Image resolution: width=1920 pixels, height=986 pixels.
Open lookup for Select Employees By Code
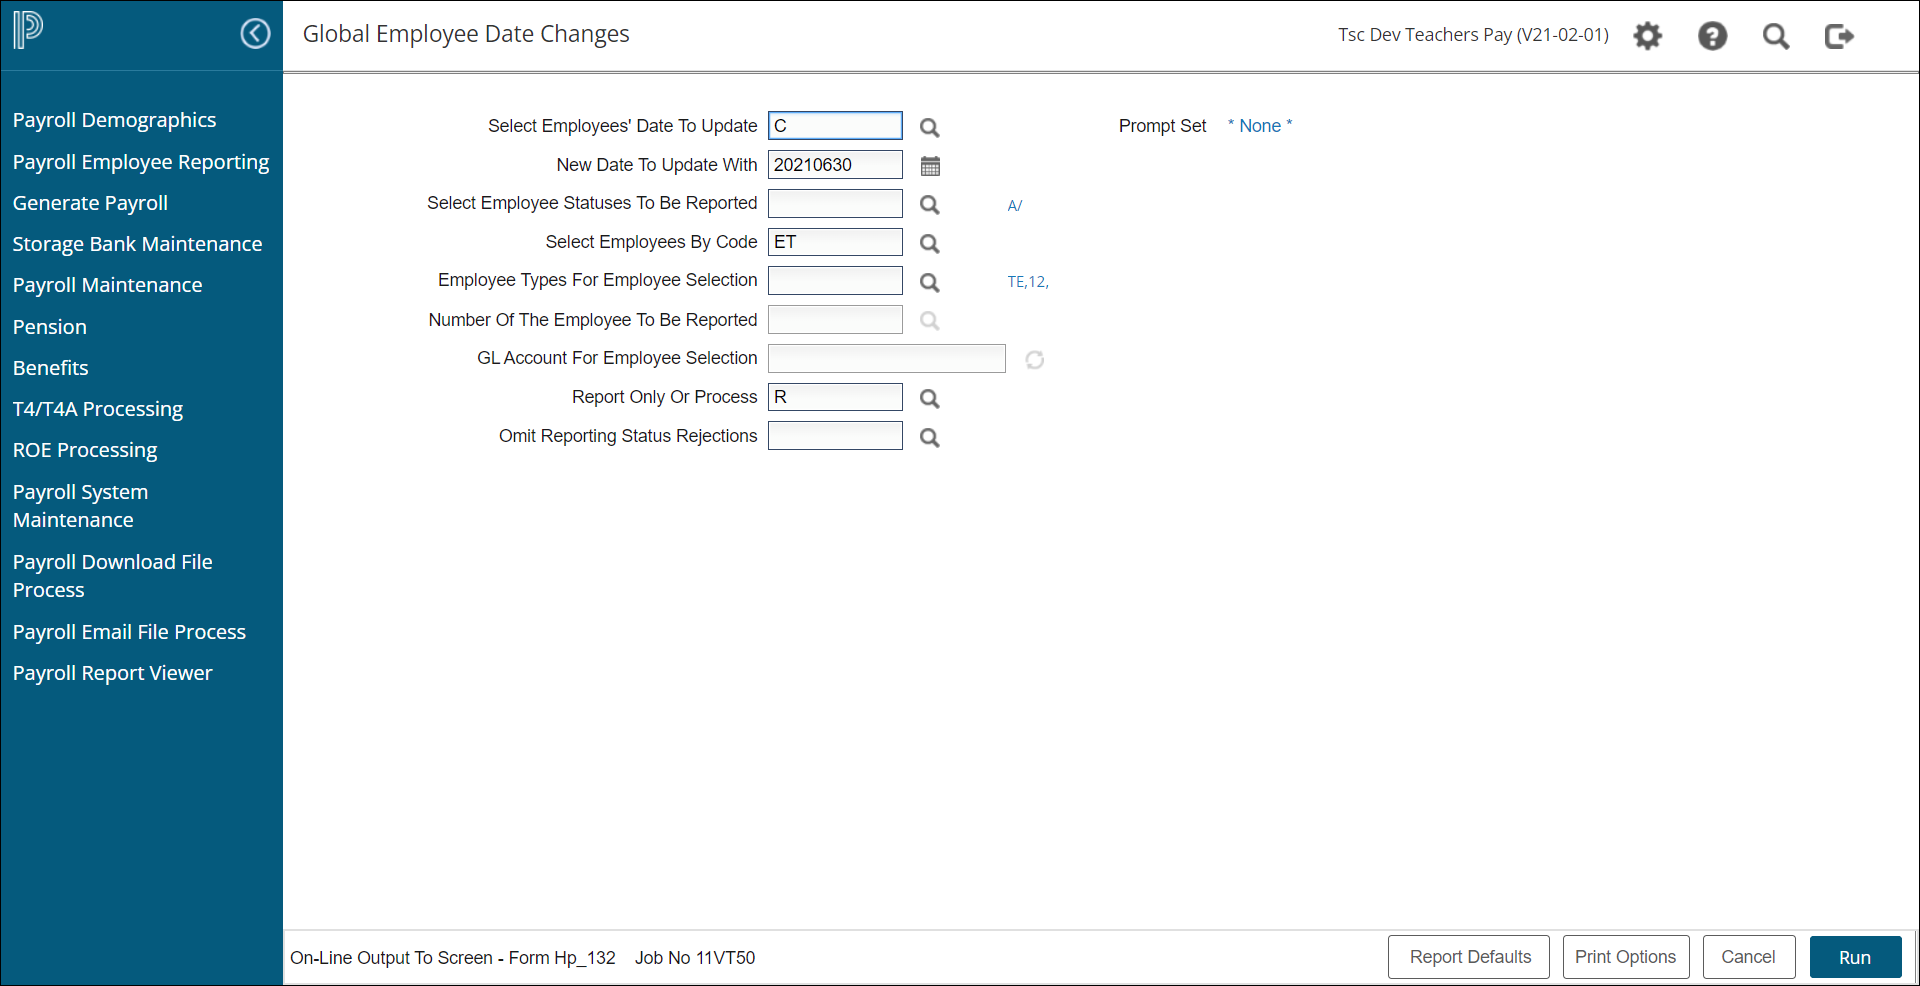pos(929,244)
